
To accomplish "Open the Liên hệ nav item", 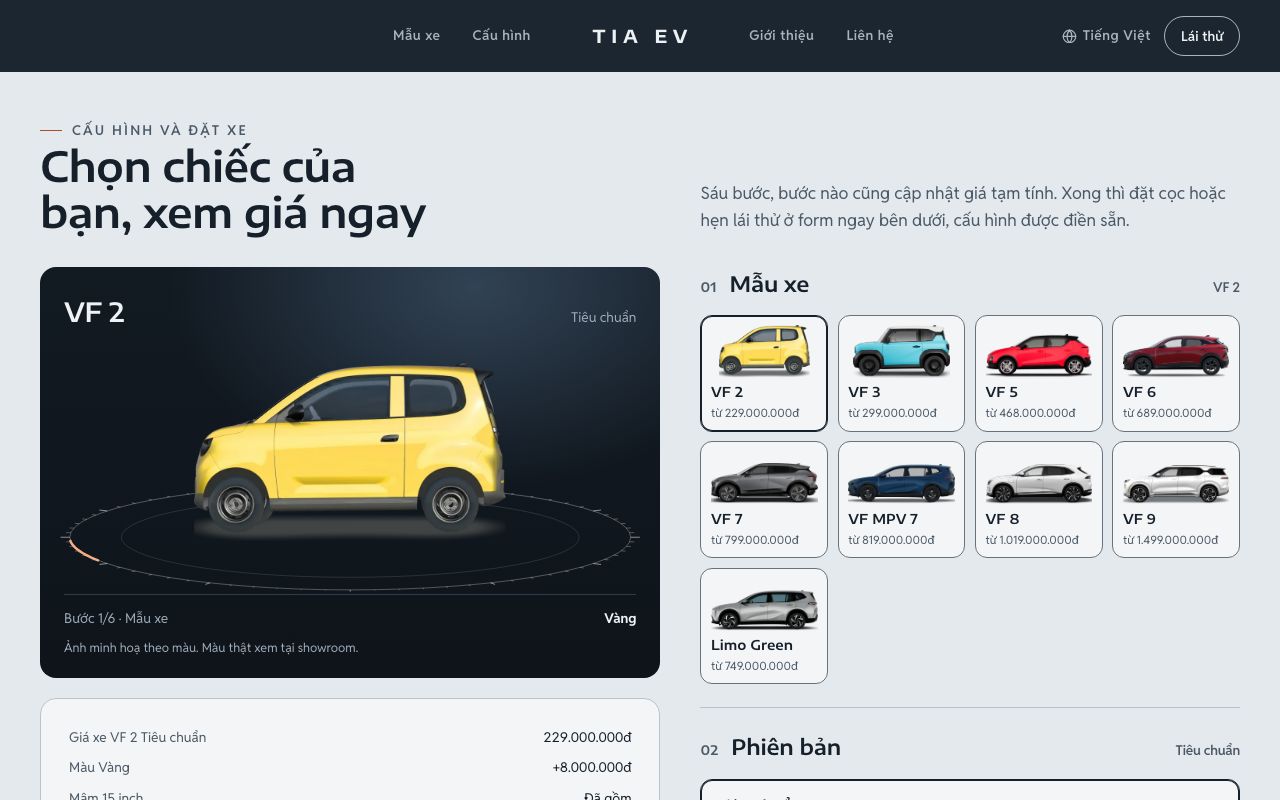I will click(x=870, y=35).
